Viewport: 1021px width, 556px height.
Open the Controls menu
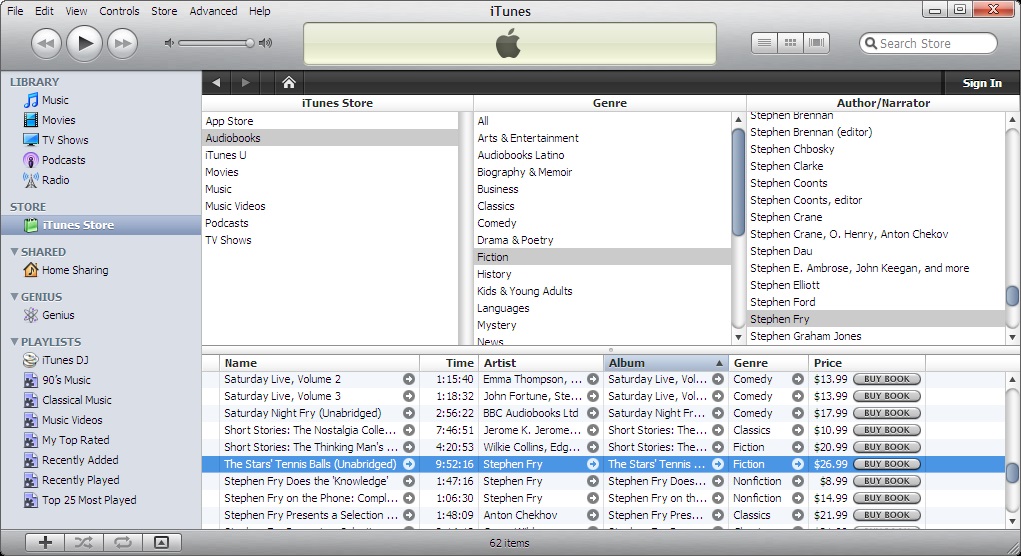(119, 11)
